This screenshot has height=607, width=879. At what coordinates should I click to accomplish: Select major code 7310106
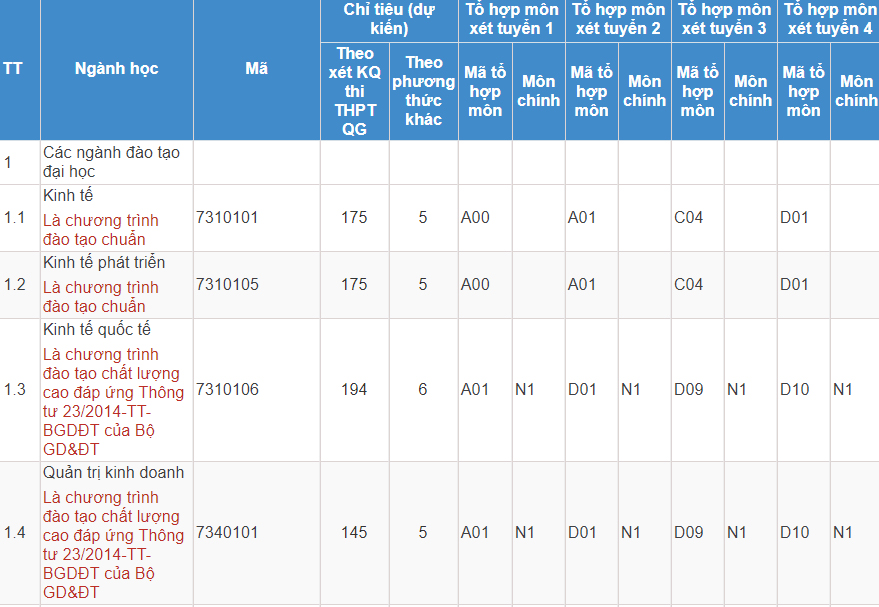pyautogui.click(x=227, y=389)
